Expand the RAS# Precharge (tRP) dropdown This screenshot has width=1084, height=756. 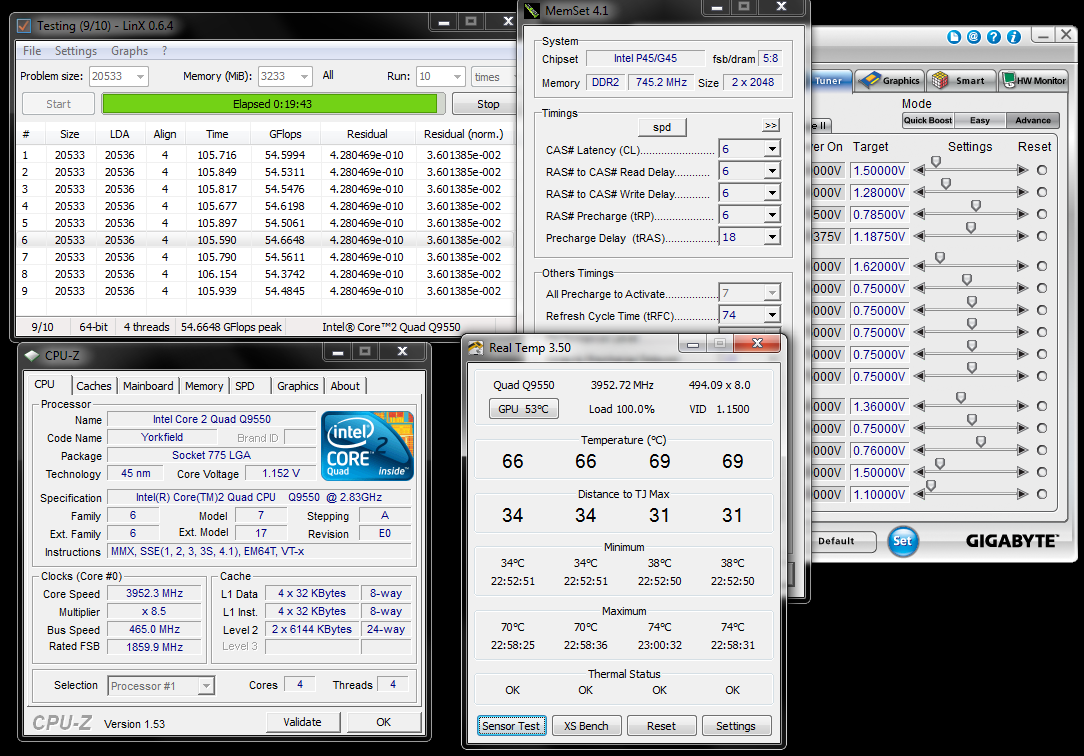pos(772,216)
